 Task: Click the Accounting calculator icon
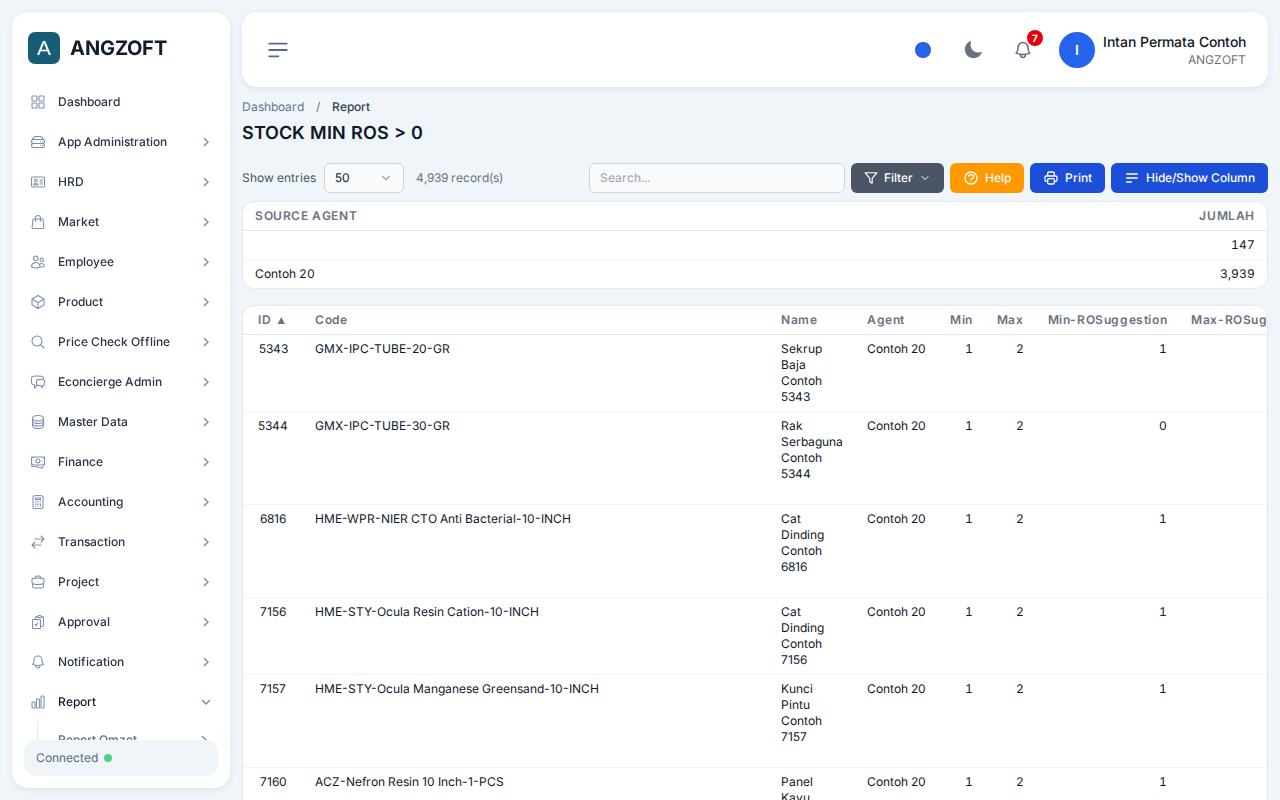[38, 502]
